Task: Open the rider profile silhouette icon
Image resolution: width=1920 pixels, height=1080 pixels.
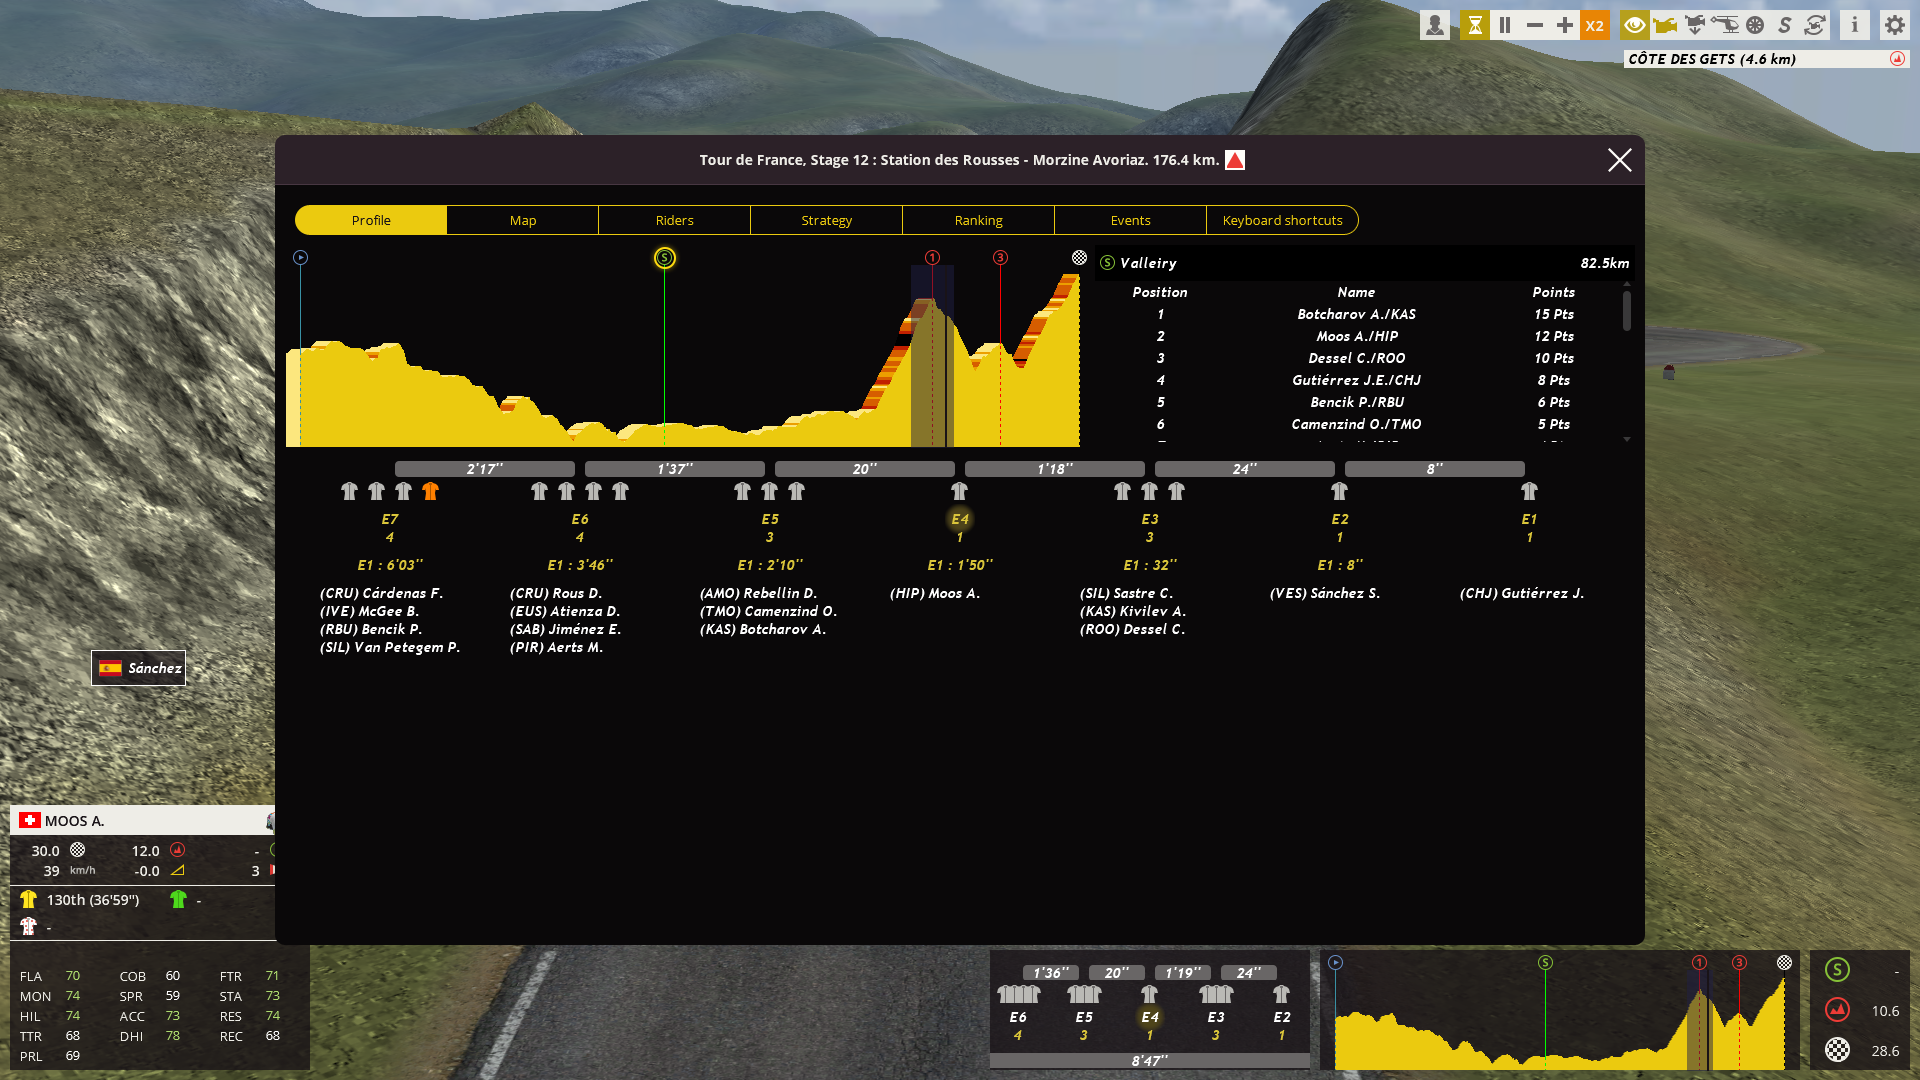Action: point(1435,25)
